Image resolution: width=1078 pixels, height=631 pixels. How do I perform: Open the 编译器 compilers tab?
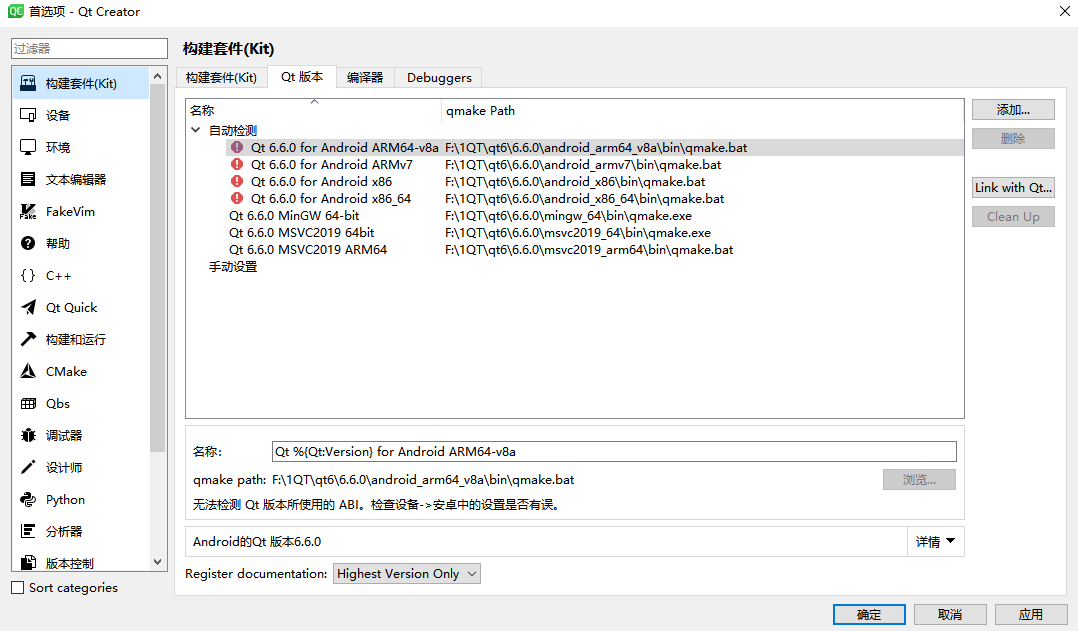tap(365, 78)
